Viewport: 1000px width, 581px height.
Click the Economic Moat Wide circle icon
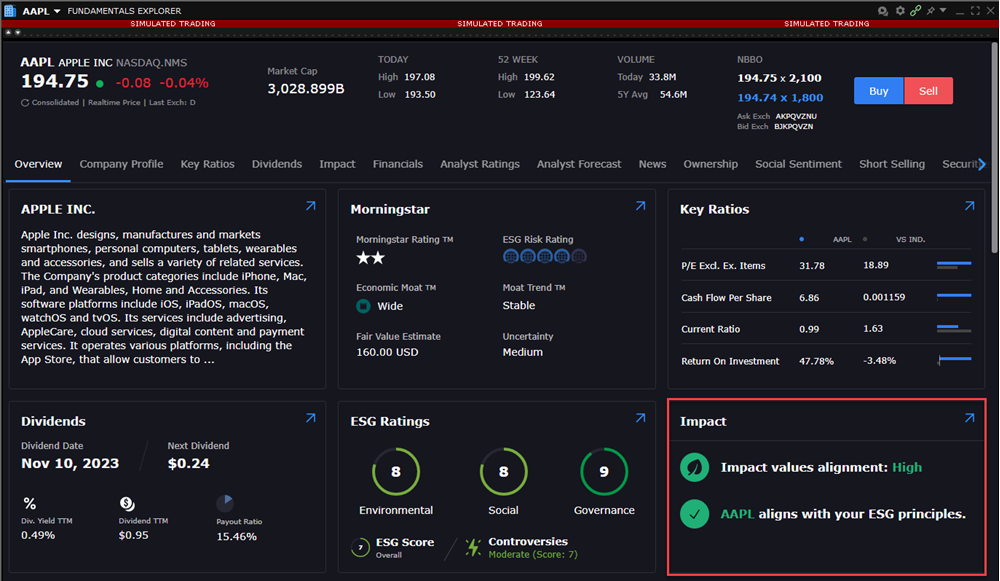pyautogui.click(x=364, y=306)
